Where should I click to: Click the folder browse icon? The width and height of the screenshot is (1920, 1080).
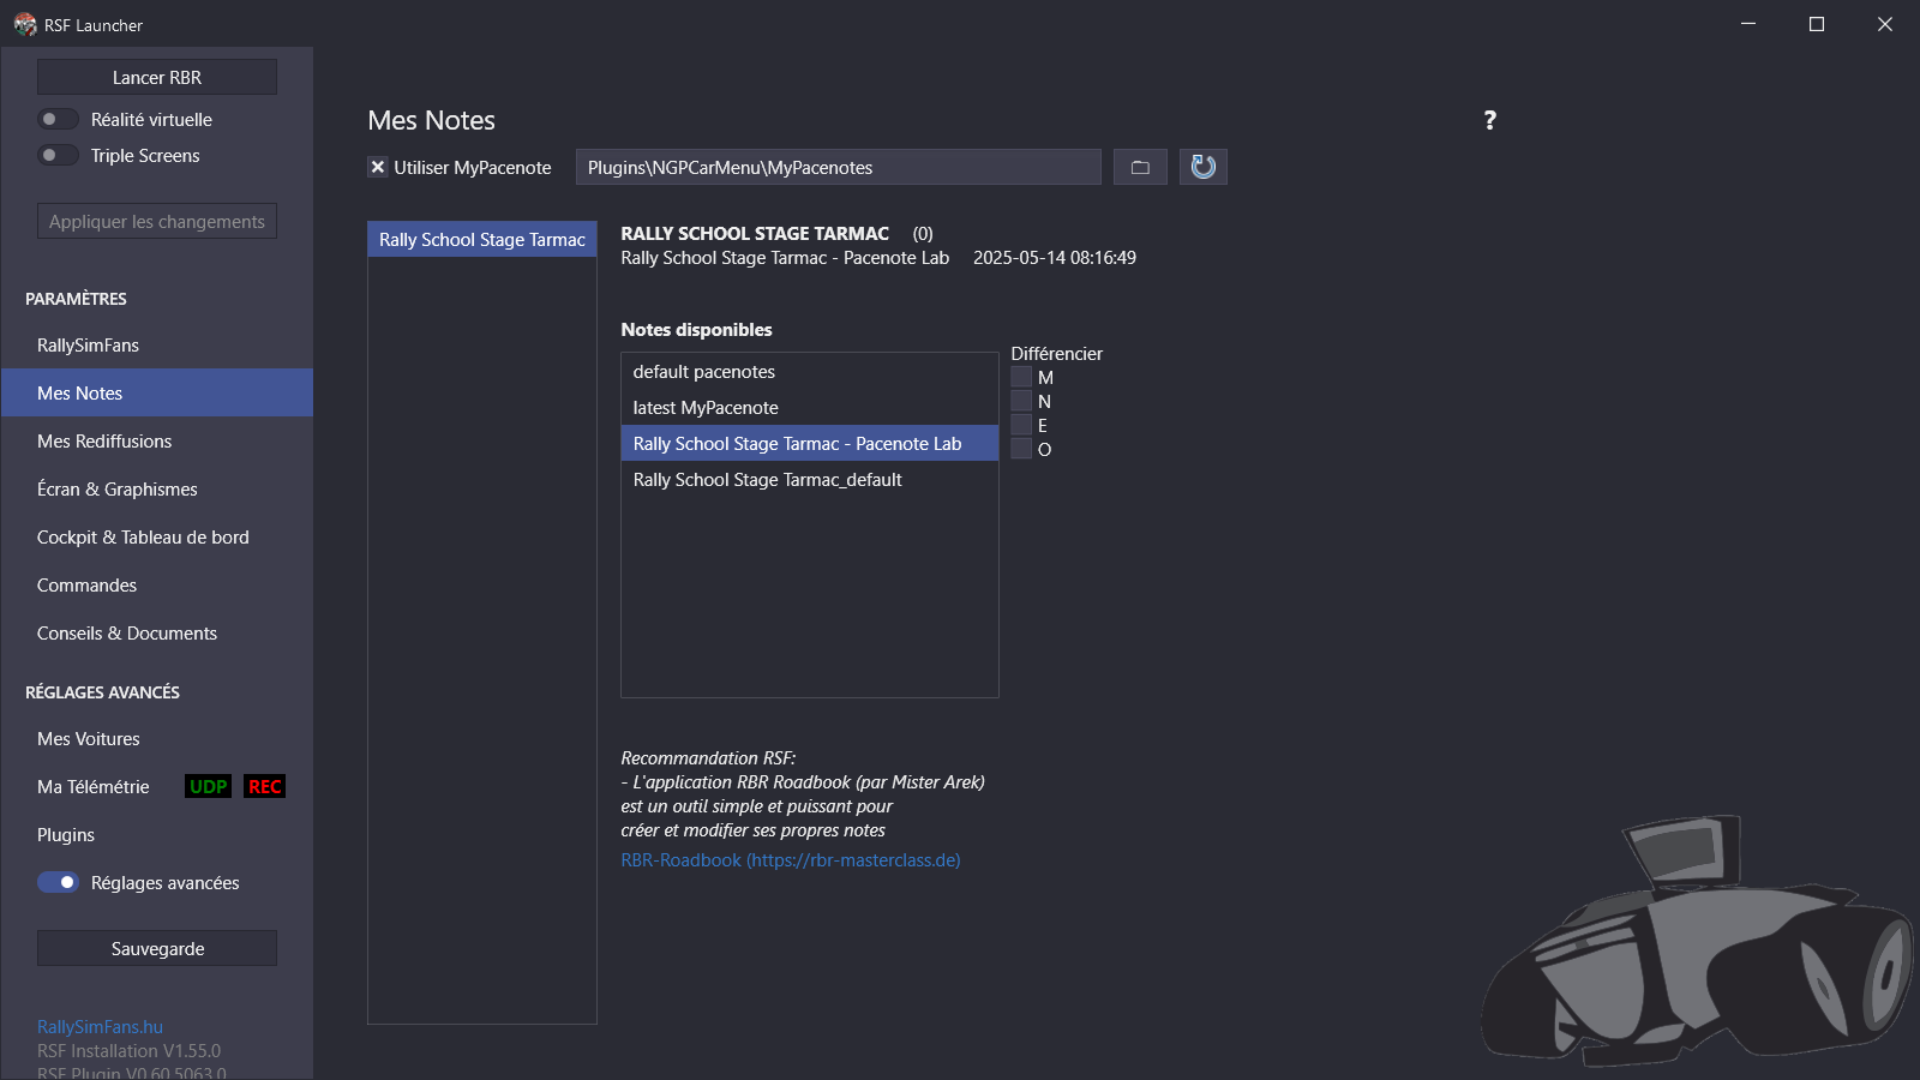(1140, 167)
